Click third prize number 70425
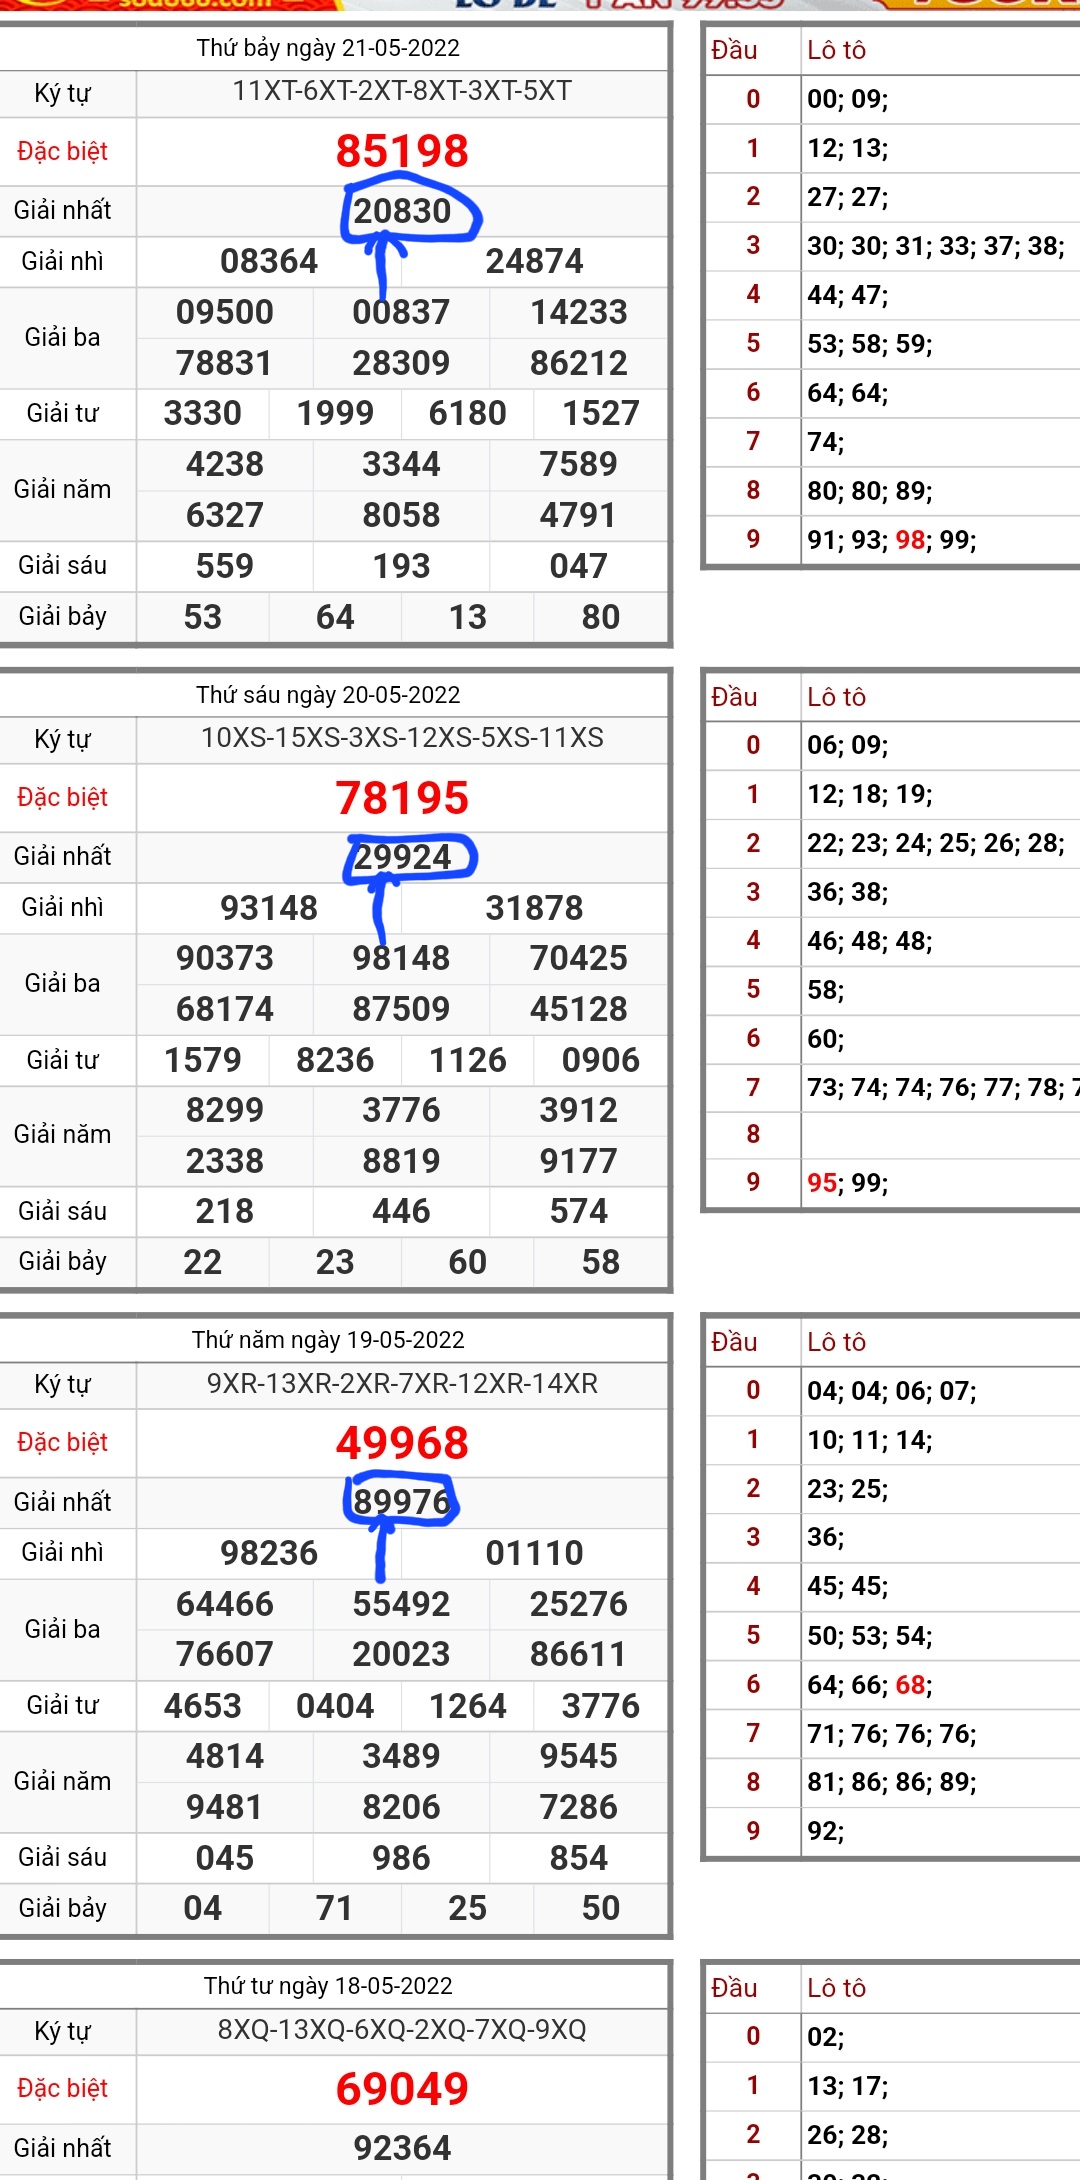The height and width of the screenshot is (2180, 1080). pyautogui.click(x=579, y=958)
